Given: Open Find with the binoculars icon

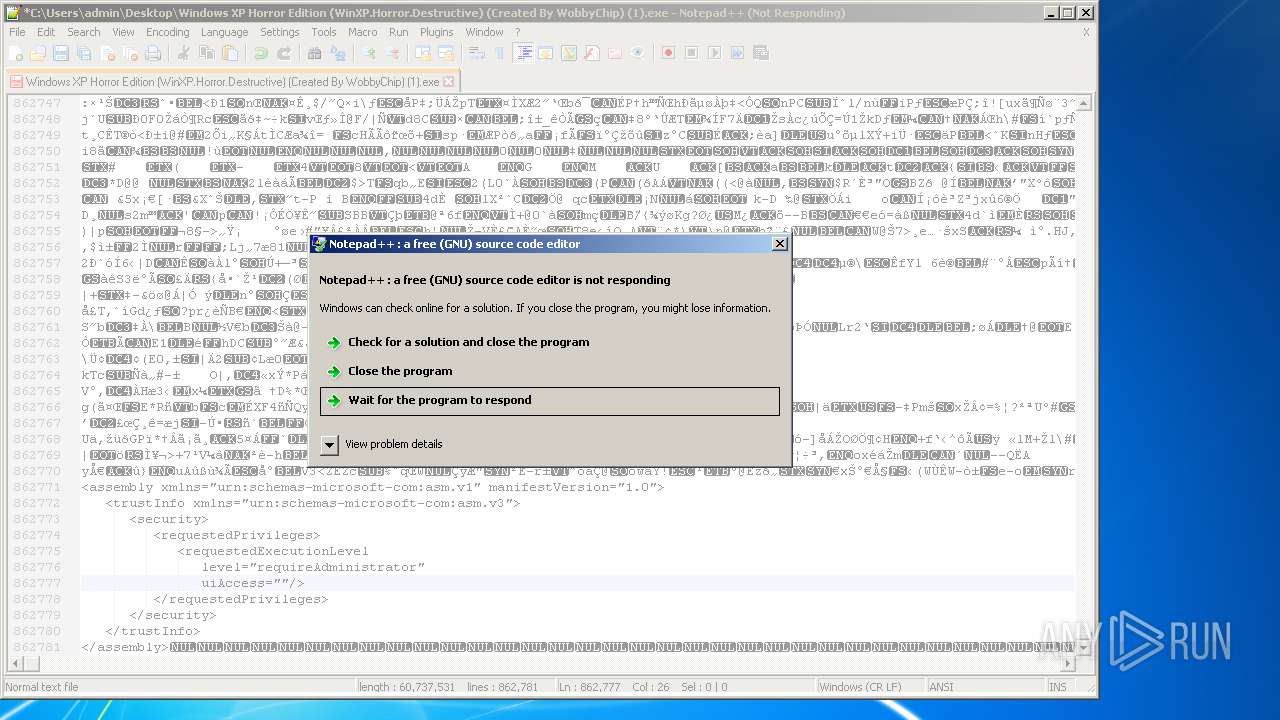Looking at the screenshot, I should pyautogui.click(x=315, y=53).
